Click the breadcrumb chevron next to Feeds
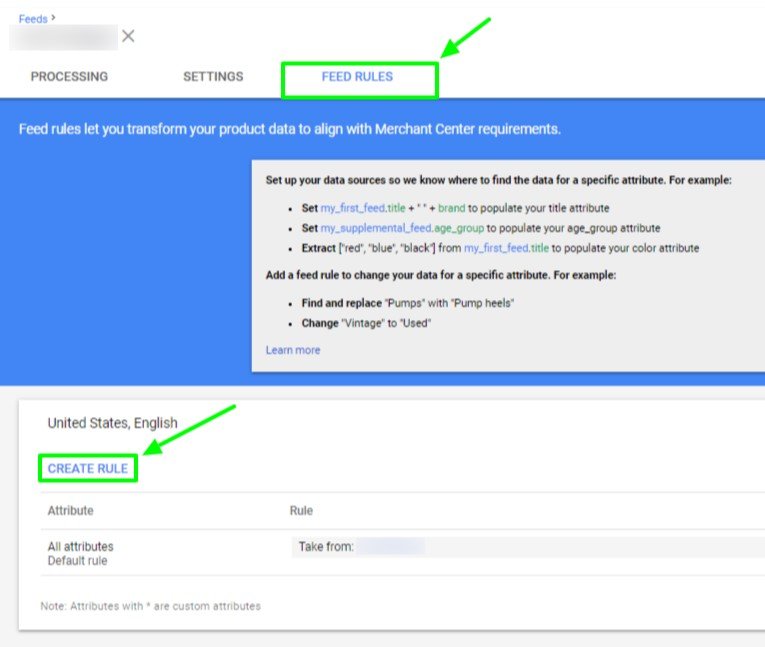Screen dimensions: 765x647 pyautogui.click(x=54, y=18)
